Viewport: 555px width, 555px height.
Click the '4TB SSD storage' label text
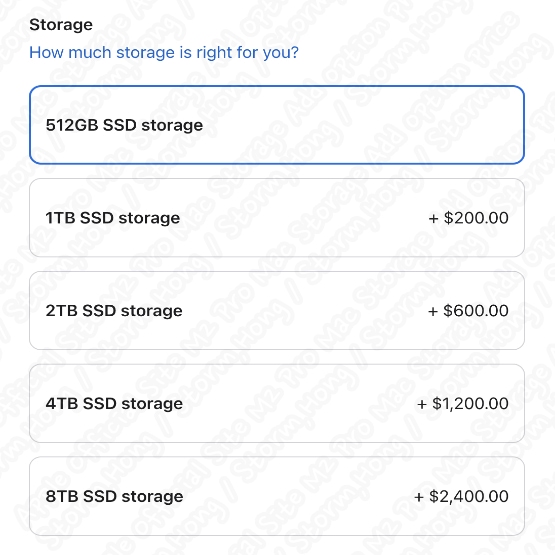tap(114, 404)
